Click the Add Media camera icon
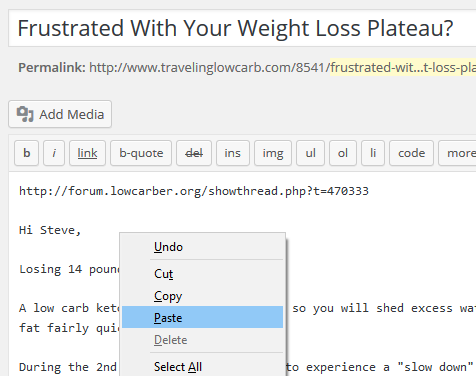 tap(25, 114)
